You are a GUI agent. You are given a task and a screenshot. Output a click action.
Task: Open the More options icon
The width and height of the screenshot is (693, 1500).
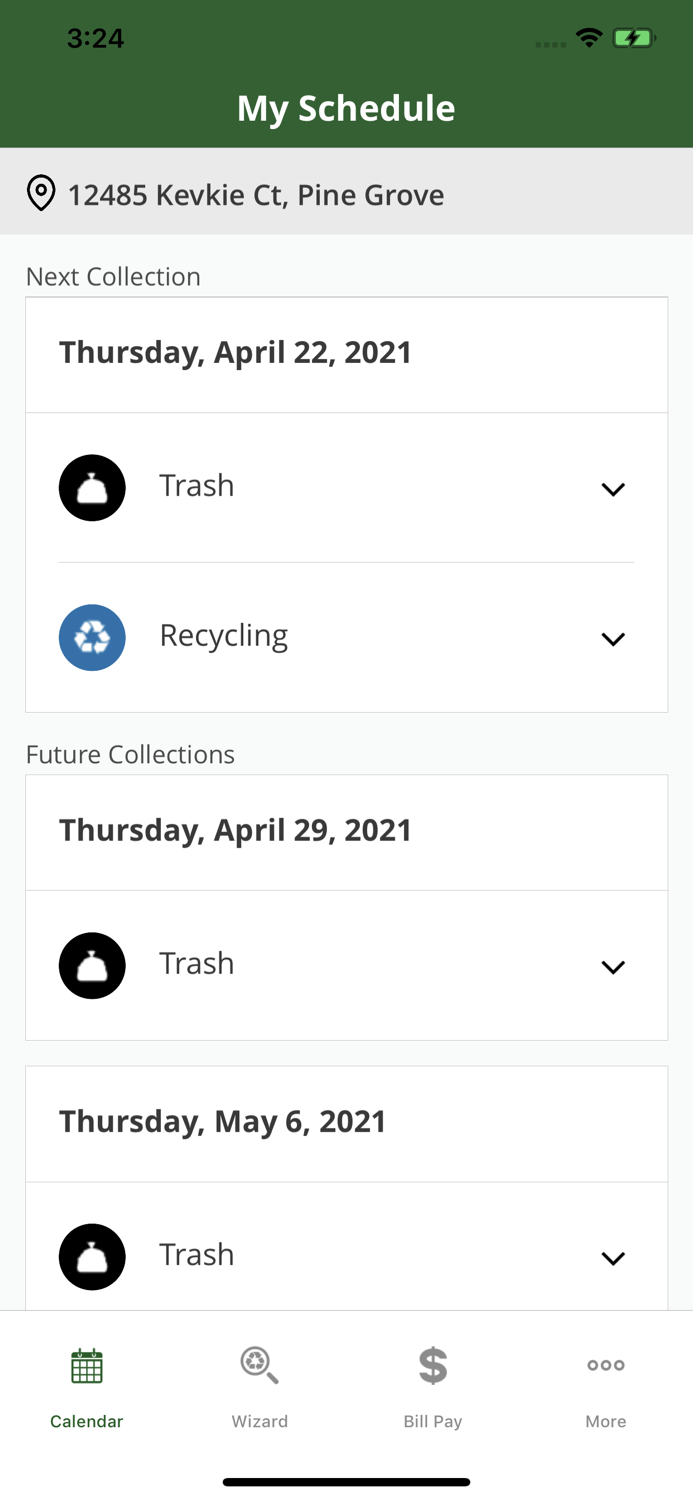(606, 1363)
